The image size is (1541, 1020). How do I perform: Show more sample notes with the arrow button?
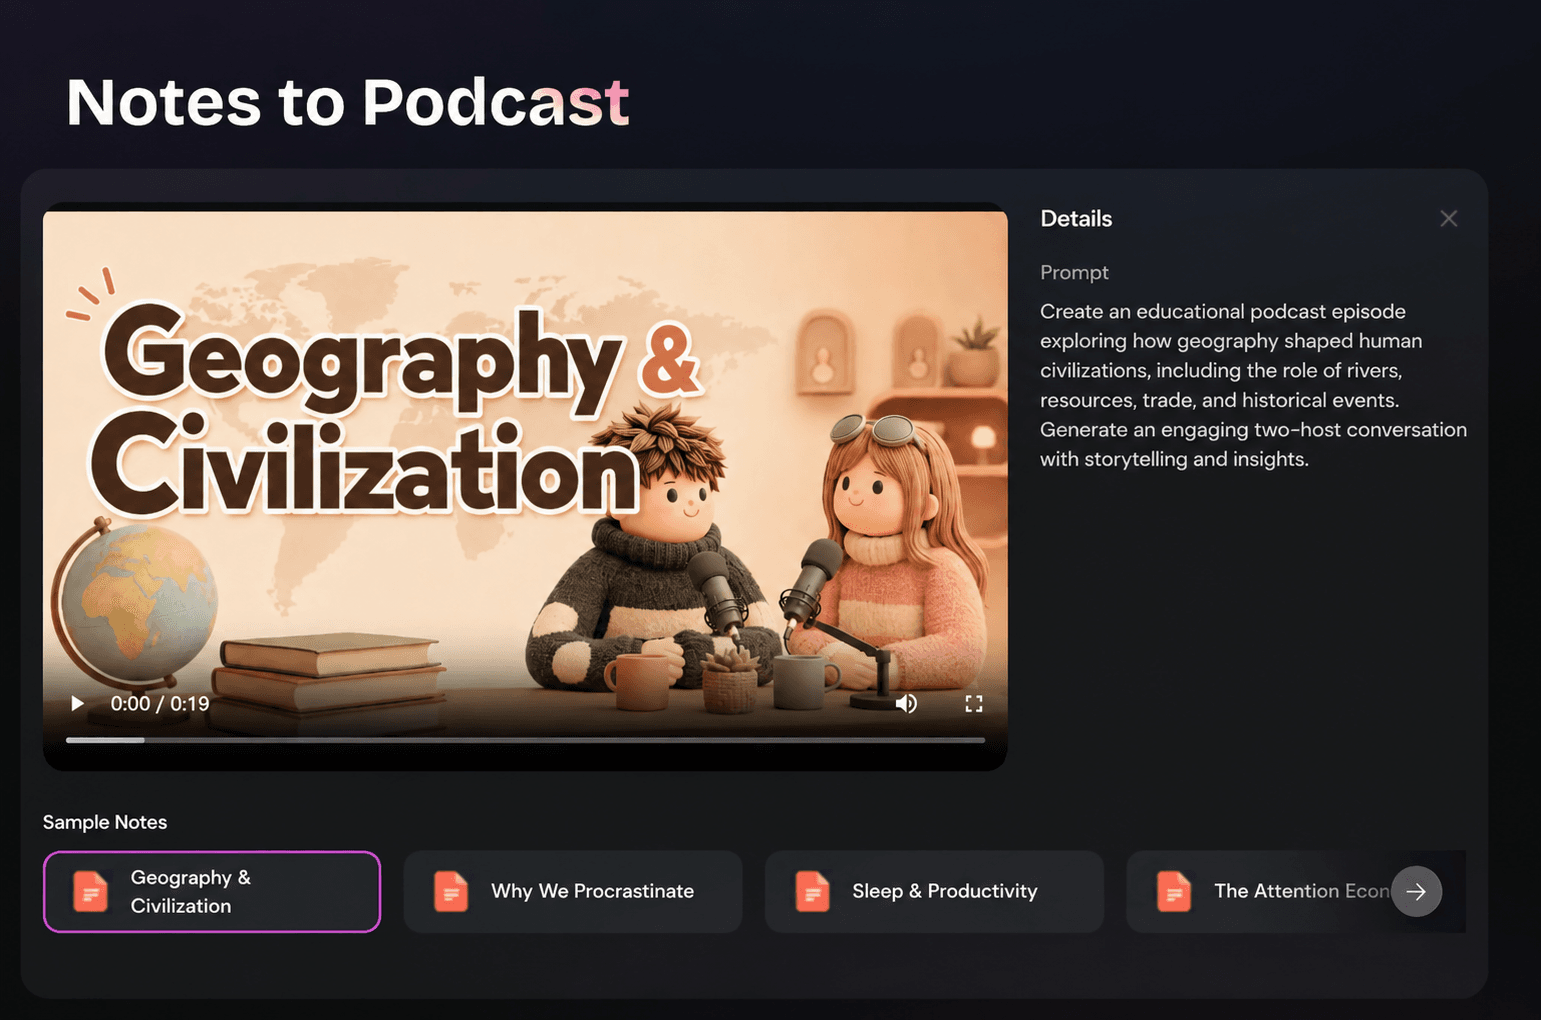[1416, 891]
